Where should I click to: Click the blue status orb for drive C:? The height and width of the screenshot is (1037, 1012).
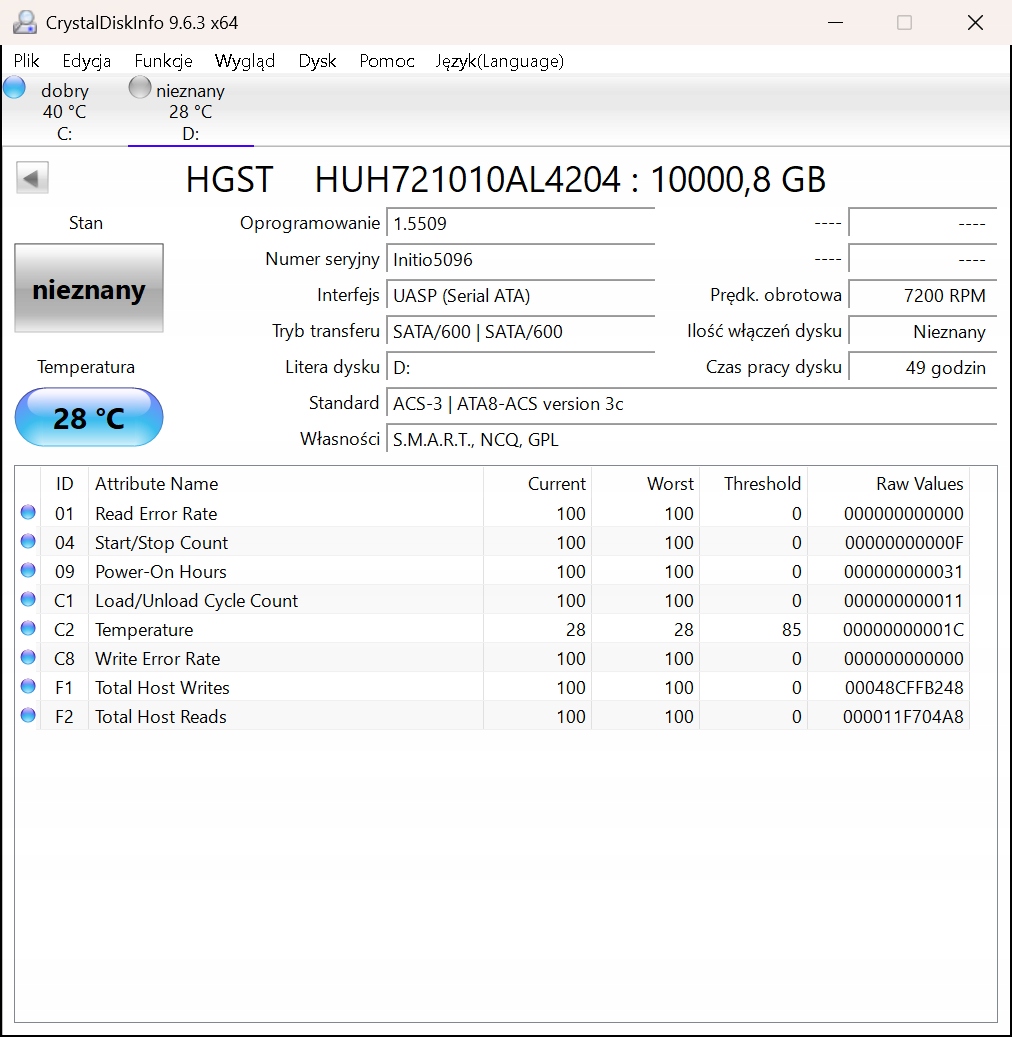click(14, 88)
